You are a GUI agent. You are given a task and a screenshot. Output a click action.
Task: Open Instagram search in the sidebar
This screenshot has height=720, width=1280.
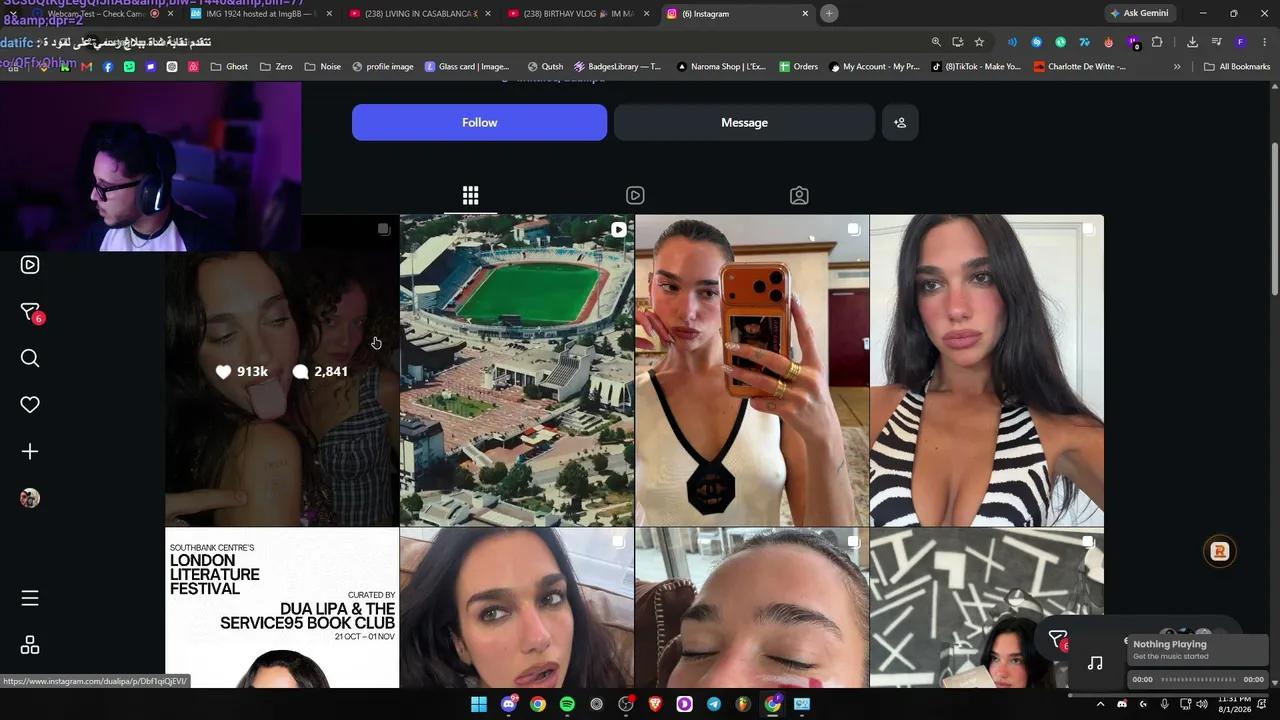click(x=30, y=358)
